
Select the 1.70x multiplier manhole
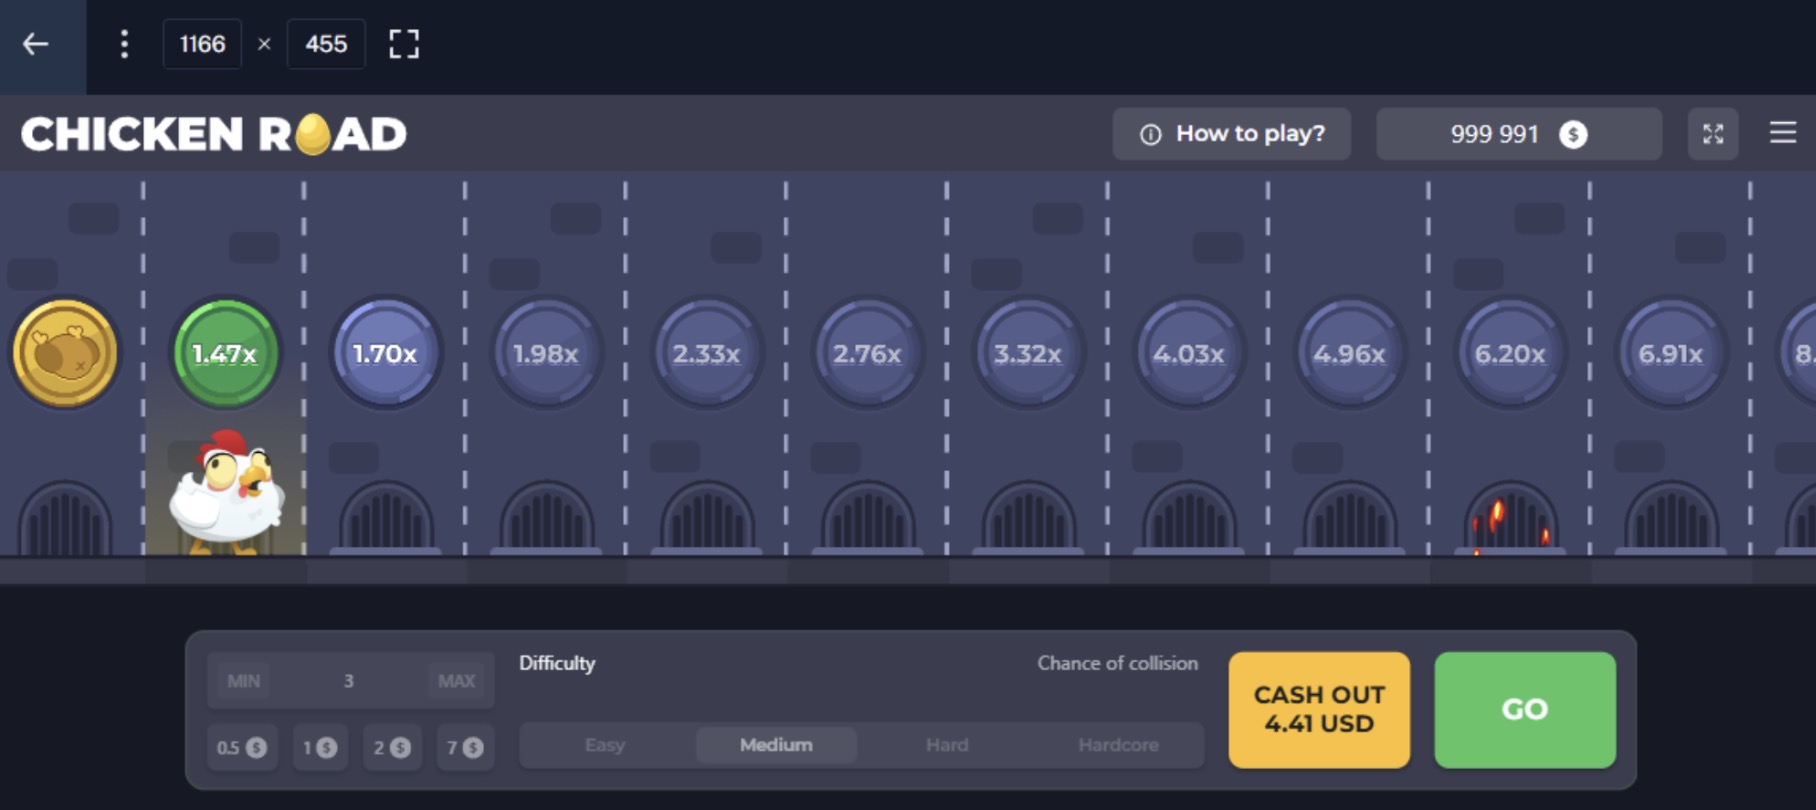pos(385,353)
